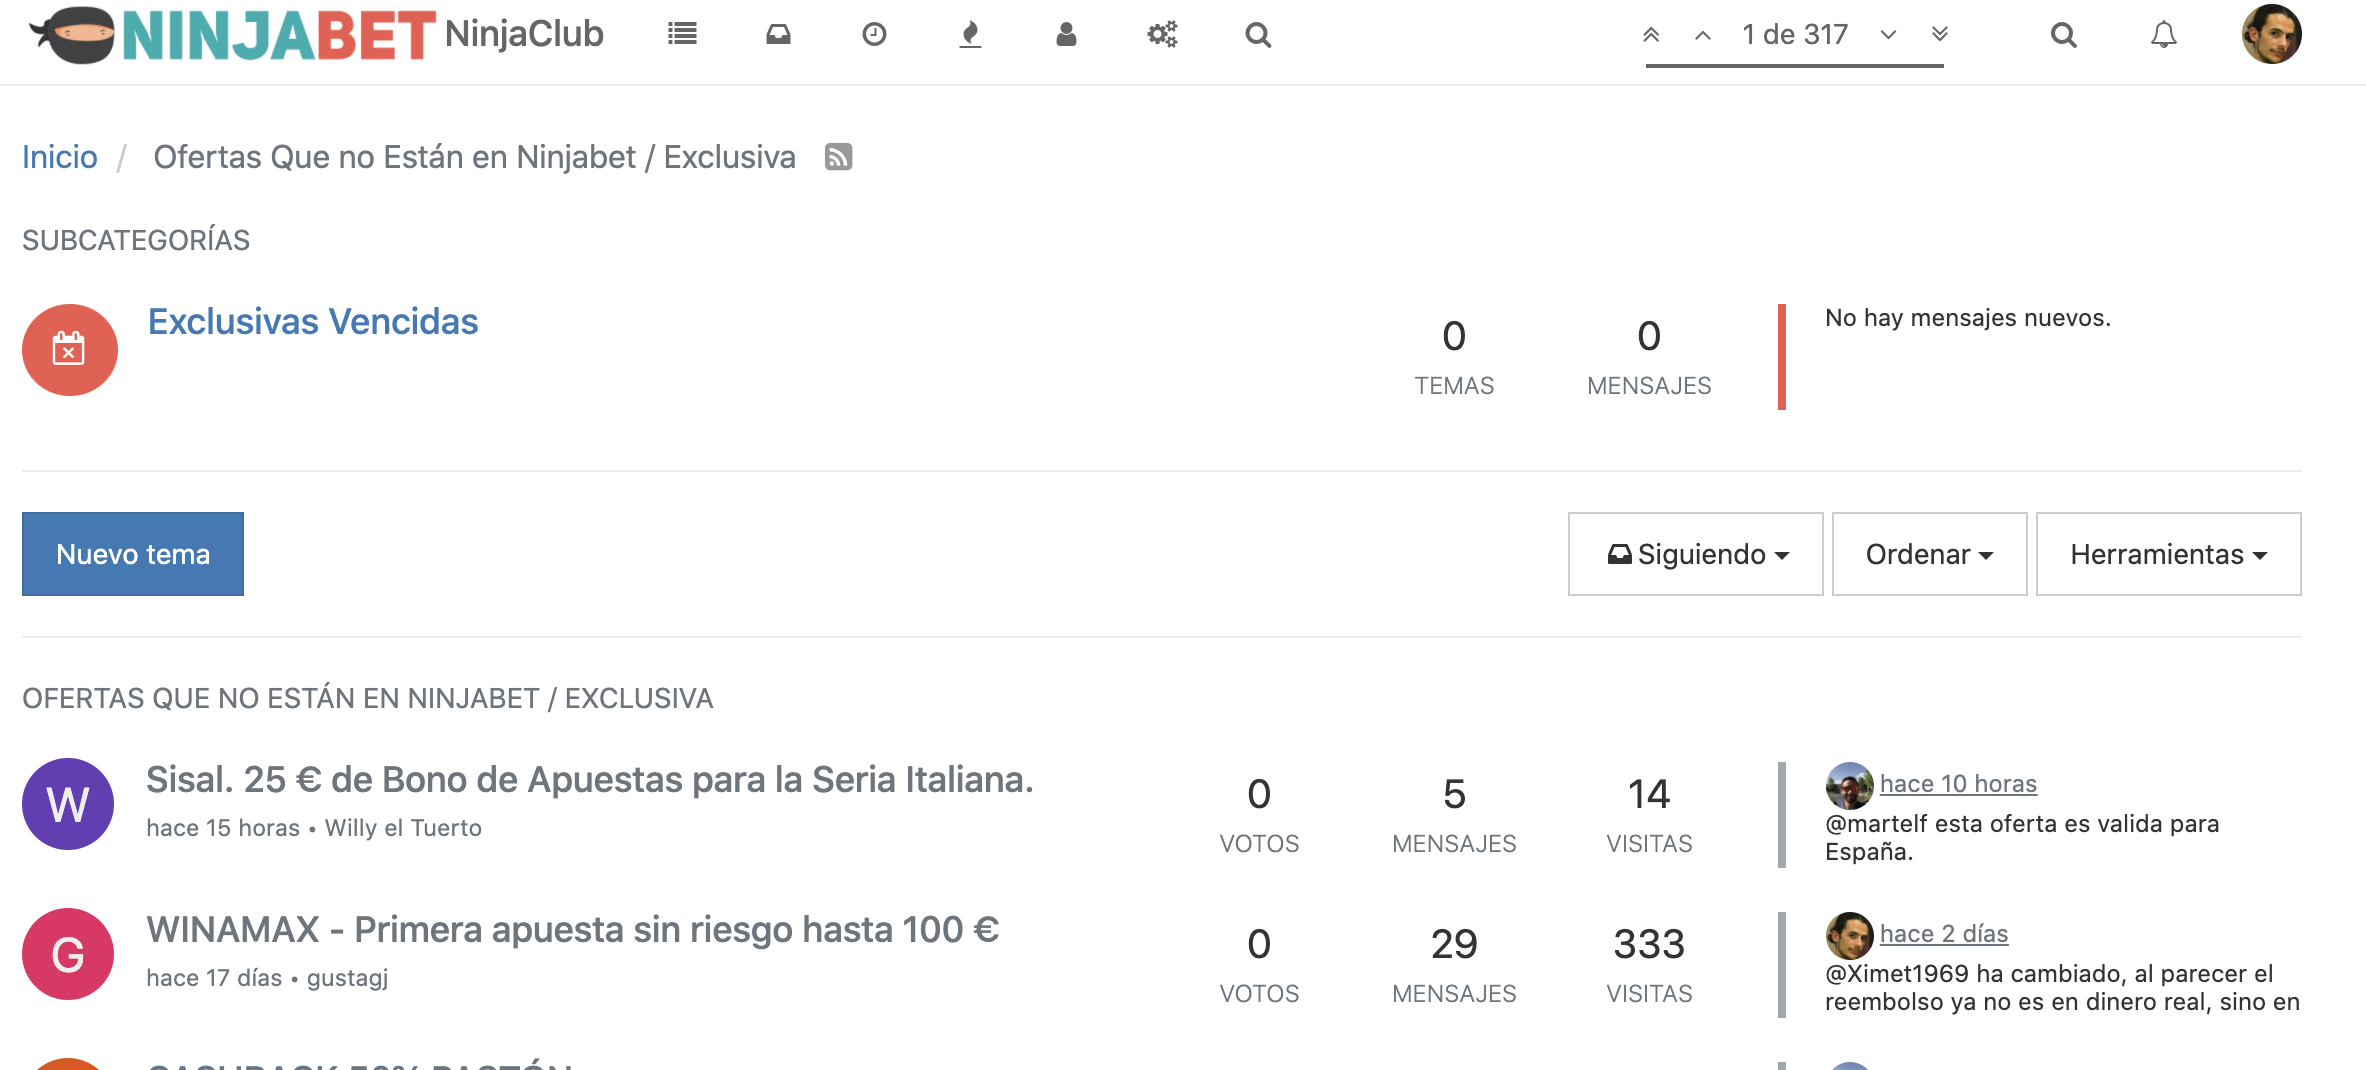Open the Exclusivas Vencidas subcategory
Image resolution: width=2366 pixels, height=1070 pixels.
click(313, 322)
